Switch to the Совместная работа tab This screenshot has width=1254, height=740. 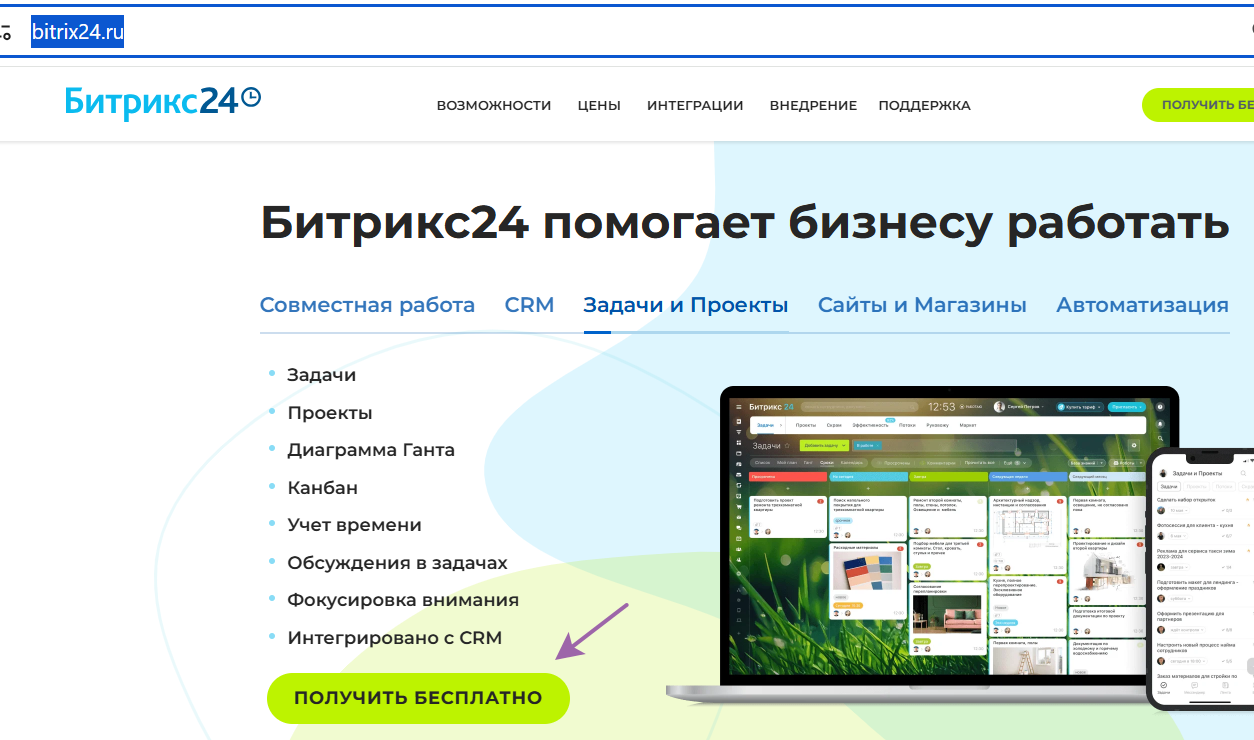tap(367, 305)
